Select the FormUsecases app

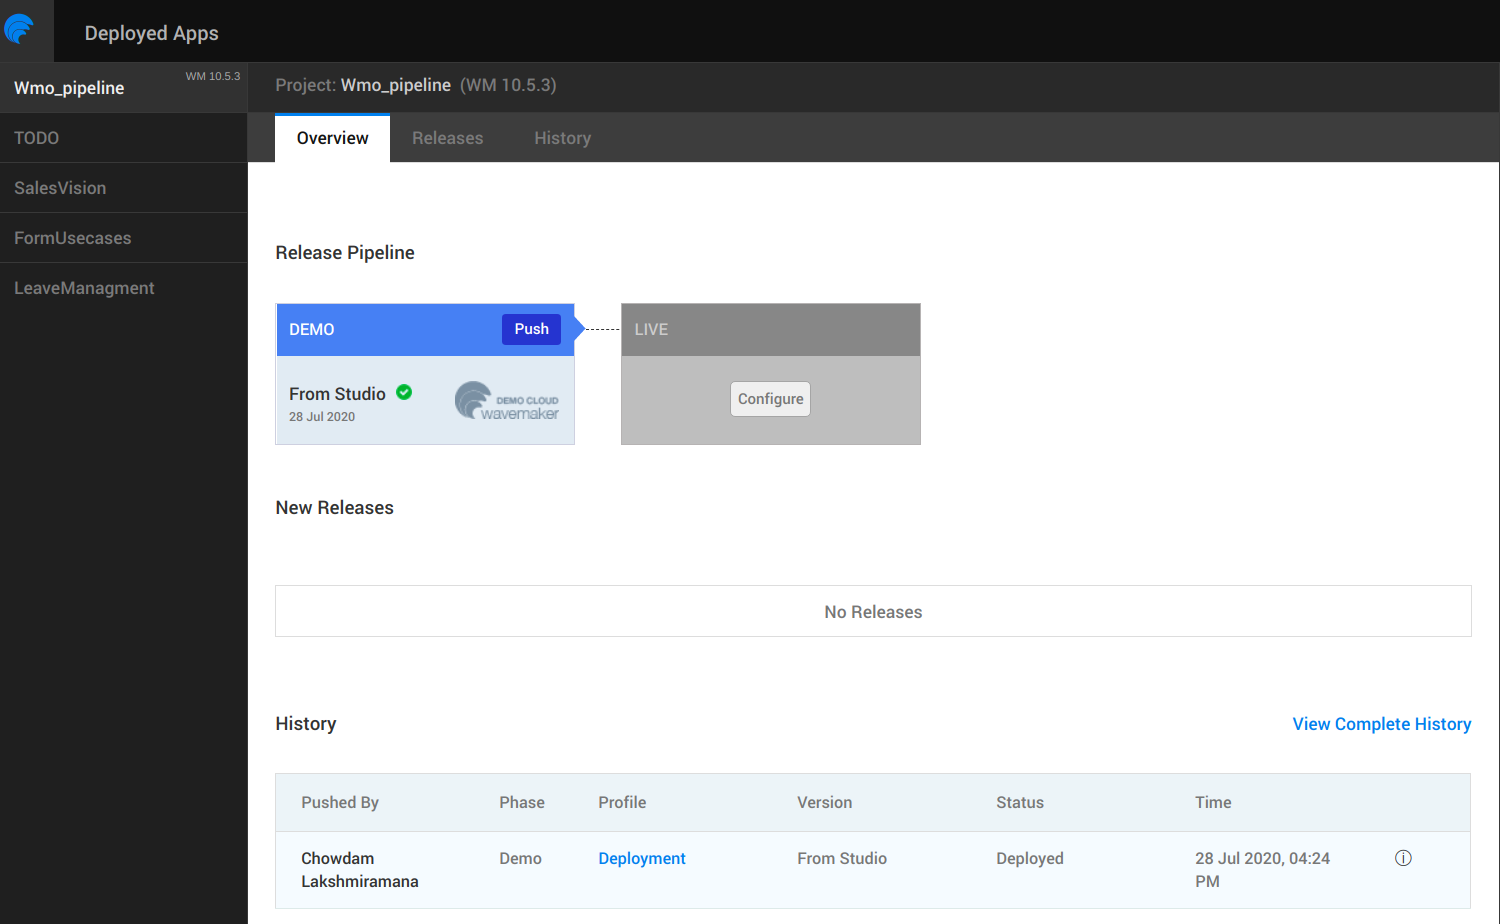73,238
